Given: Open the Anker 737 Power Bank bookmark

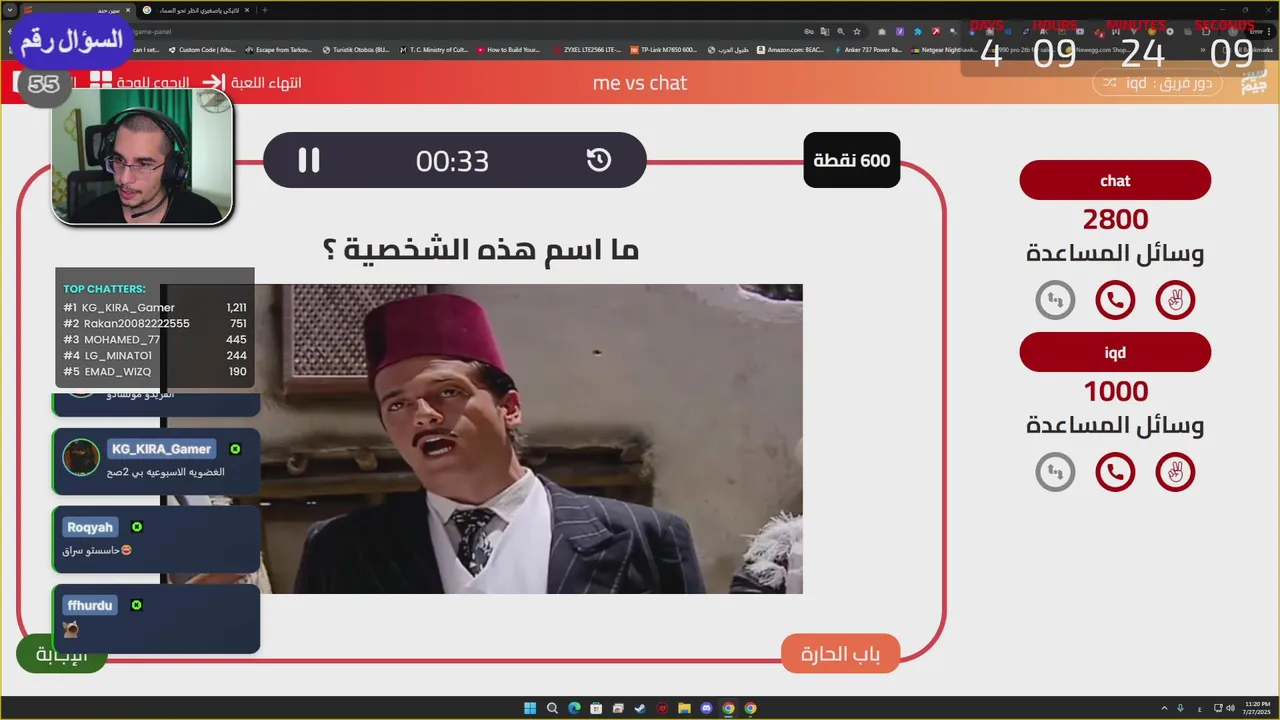Looking at the screenshot, I should 867,49.
